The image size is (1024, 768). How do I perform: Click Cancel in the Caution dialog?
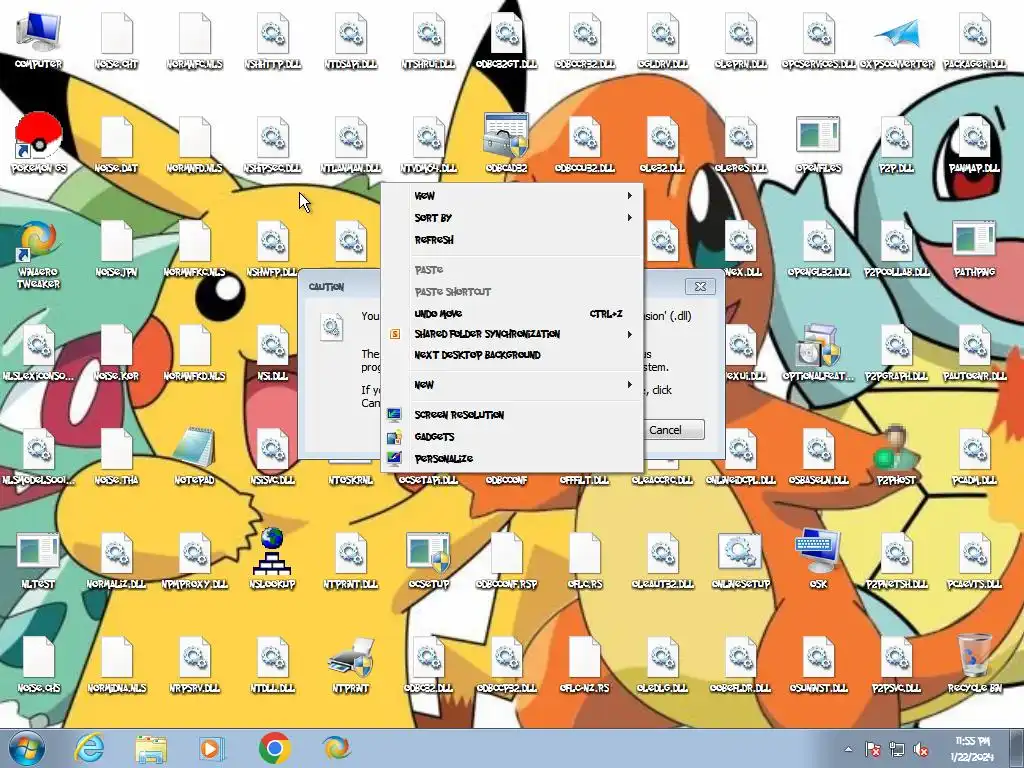click(673, 430)
